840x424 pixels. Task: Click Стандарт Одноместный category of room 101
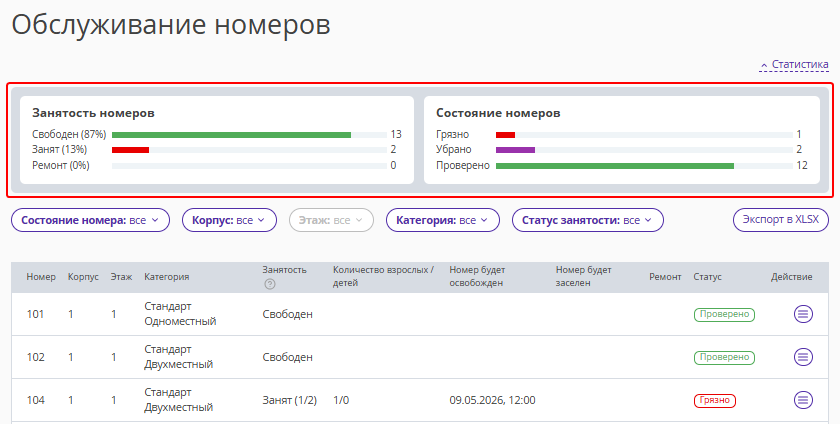pyautogui.click(x=180, y=314)
